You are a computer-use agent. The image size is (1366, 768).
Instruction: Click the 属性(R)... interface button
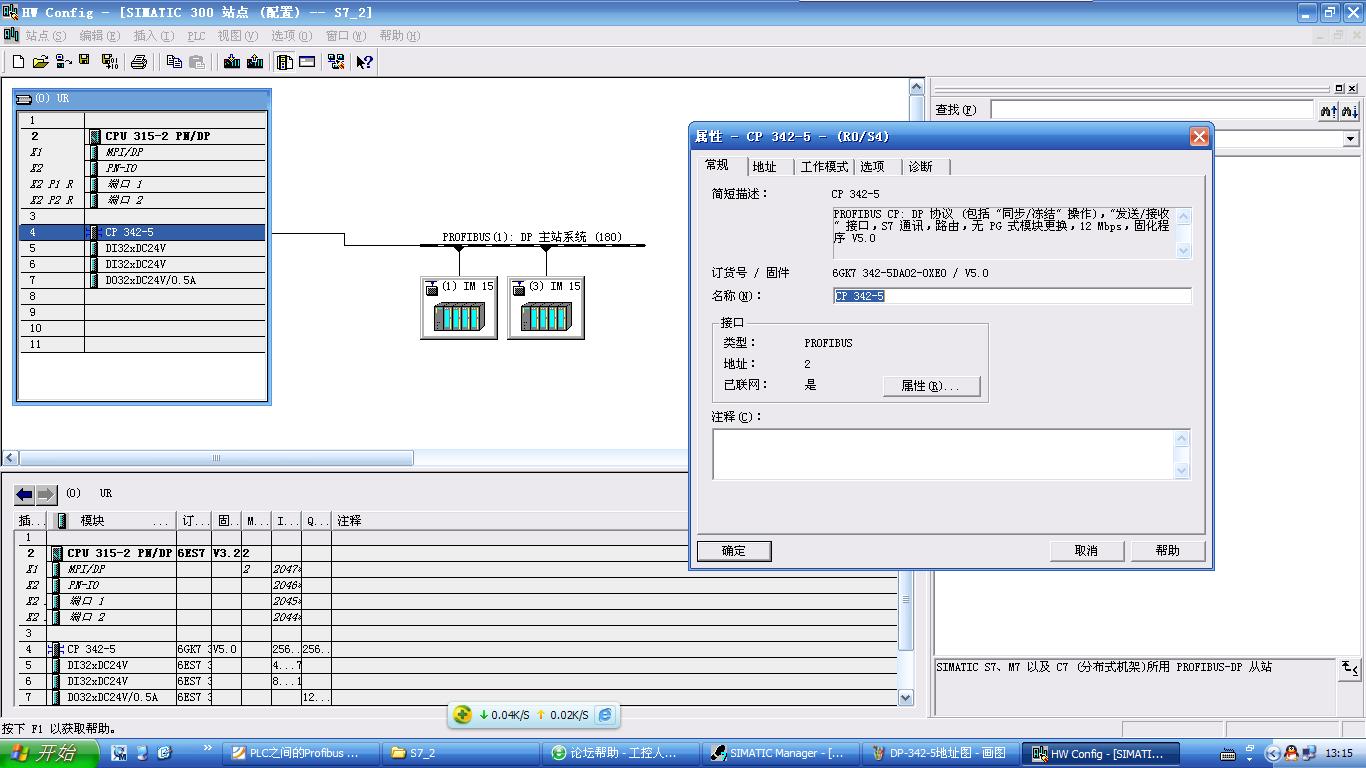[x=931, y=386]
